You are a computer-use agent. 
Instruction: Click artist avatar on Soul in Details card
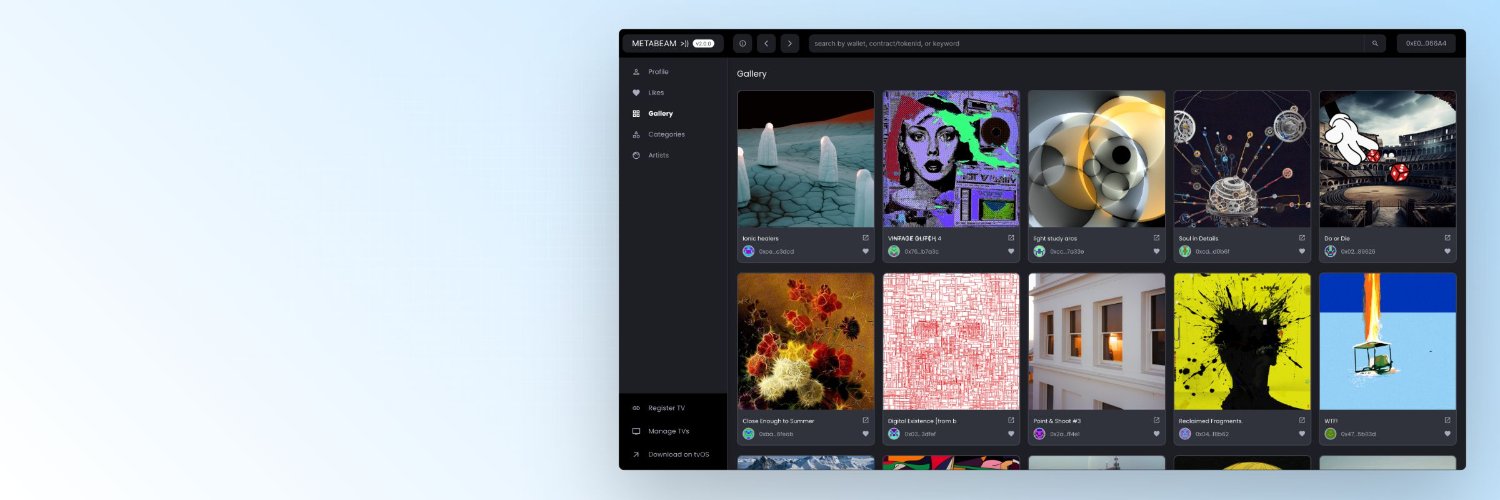(x=1185, y=251)
